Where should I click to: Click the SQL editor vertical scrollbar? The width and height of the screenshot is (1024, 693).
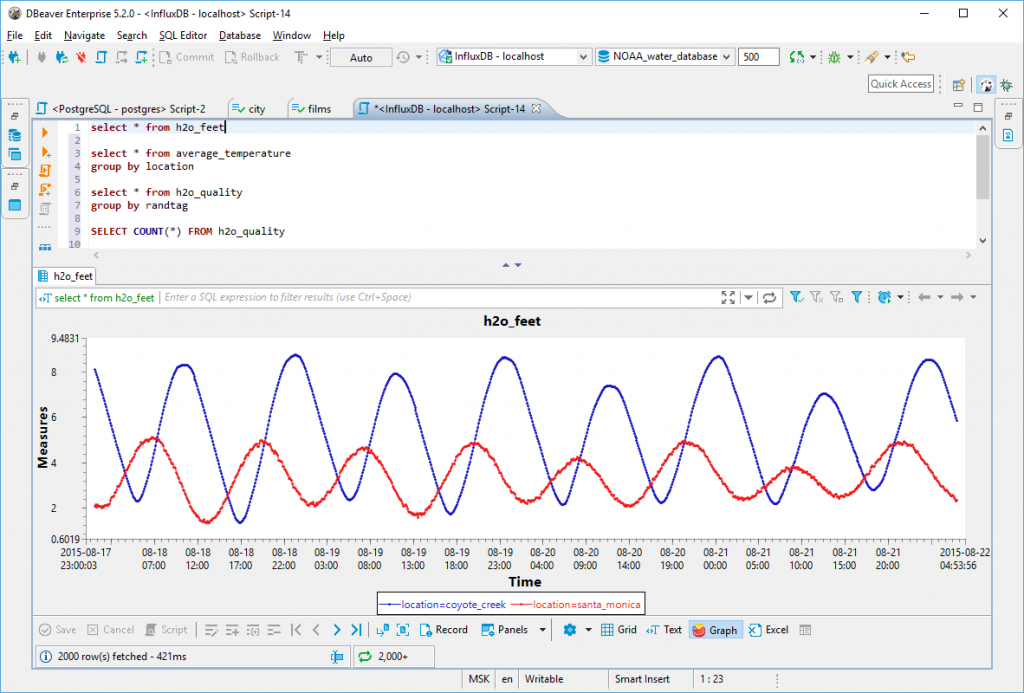pos(983,185)
